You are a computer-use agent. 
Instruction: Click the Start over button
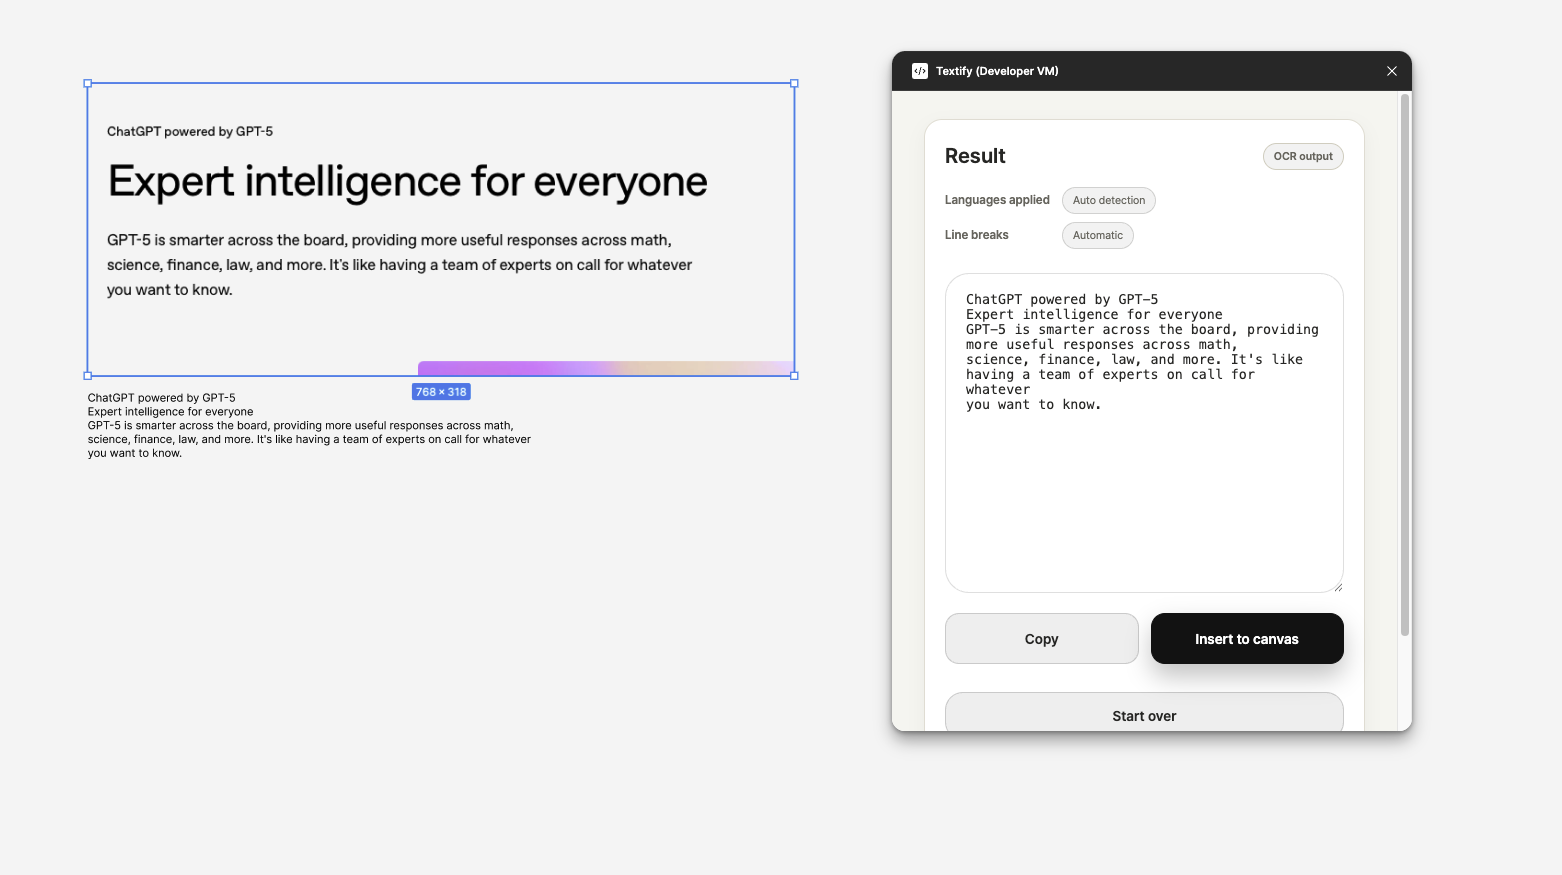(x=1143, y=715)
